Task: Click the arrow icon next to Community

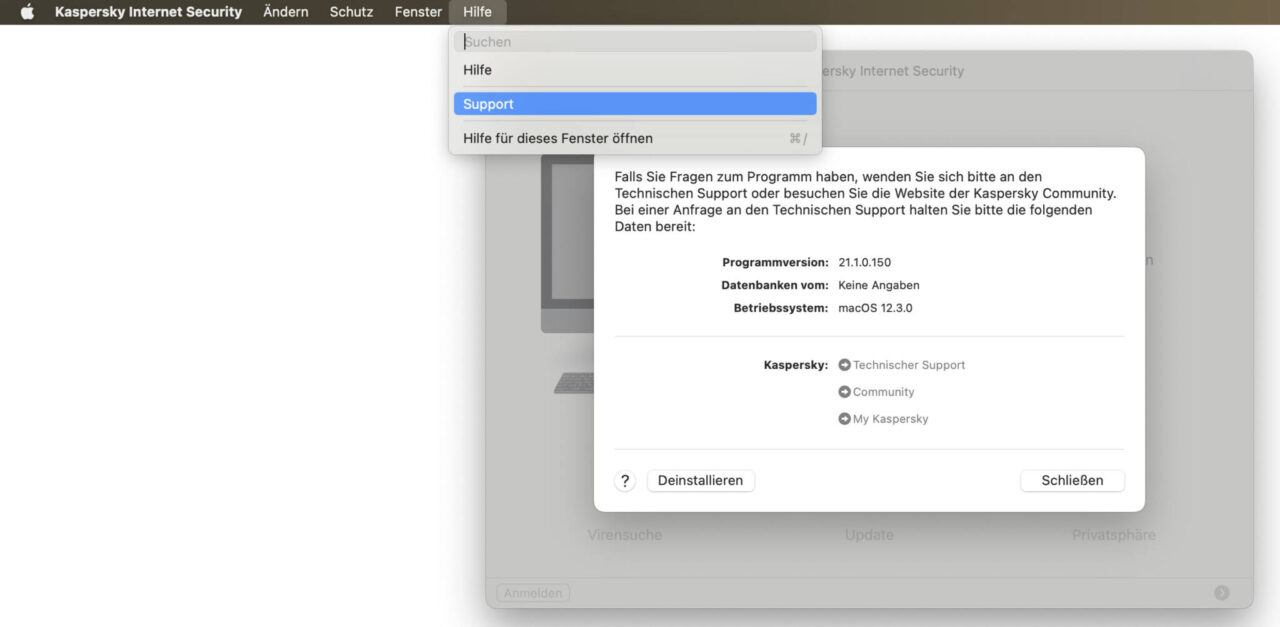Action: (x=844, y=391)
